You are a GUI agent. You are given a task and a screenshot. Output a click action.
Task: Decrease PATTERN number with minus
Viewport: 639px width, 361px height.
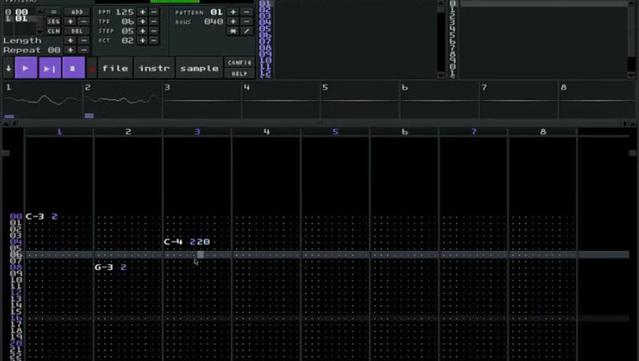coord(247,12)
